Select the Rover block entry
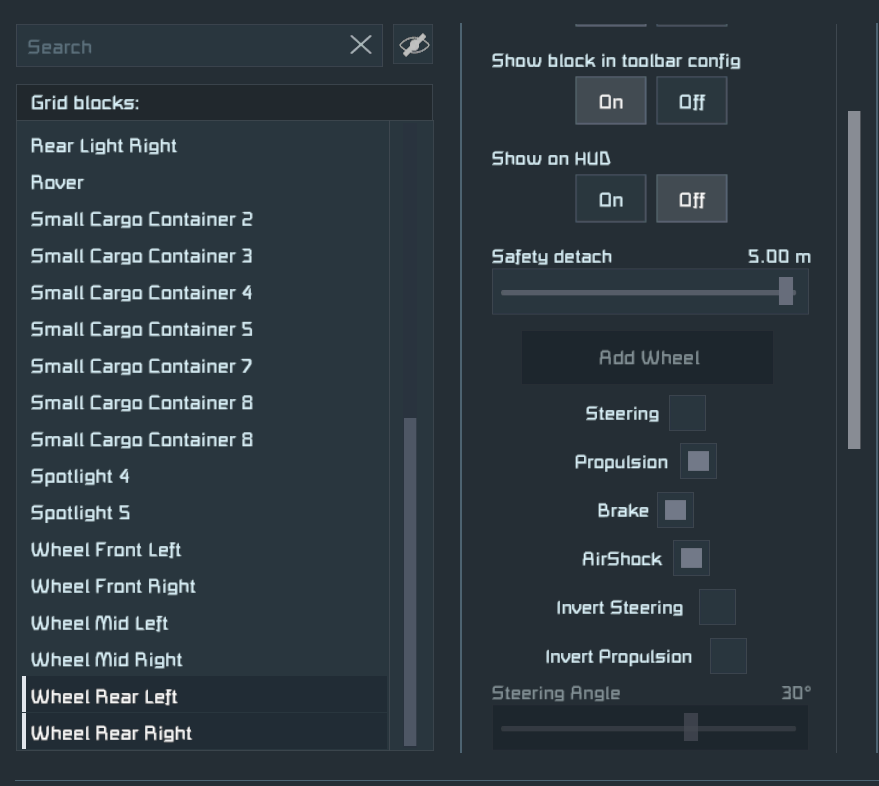Screen dimensions: 879x786 pyautogui.click(x=58, y=183)
